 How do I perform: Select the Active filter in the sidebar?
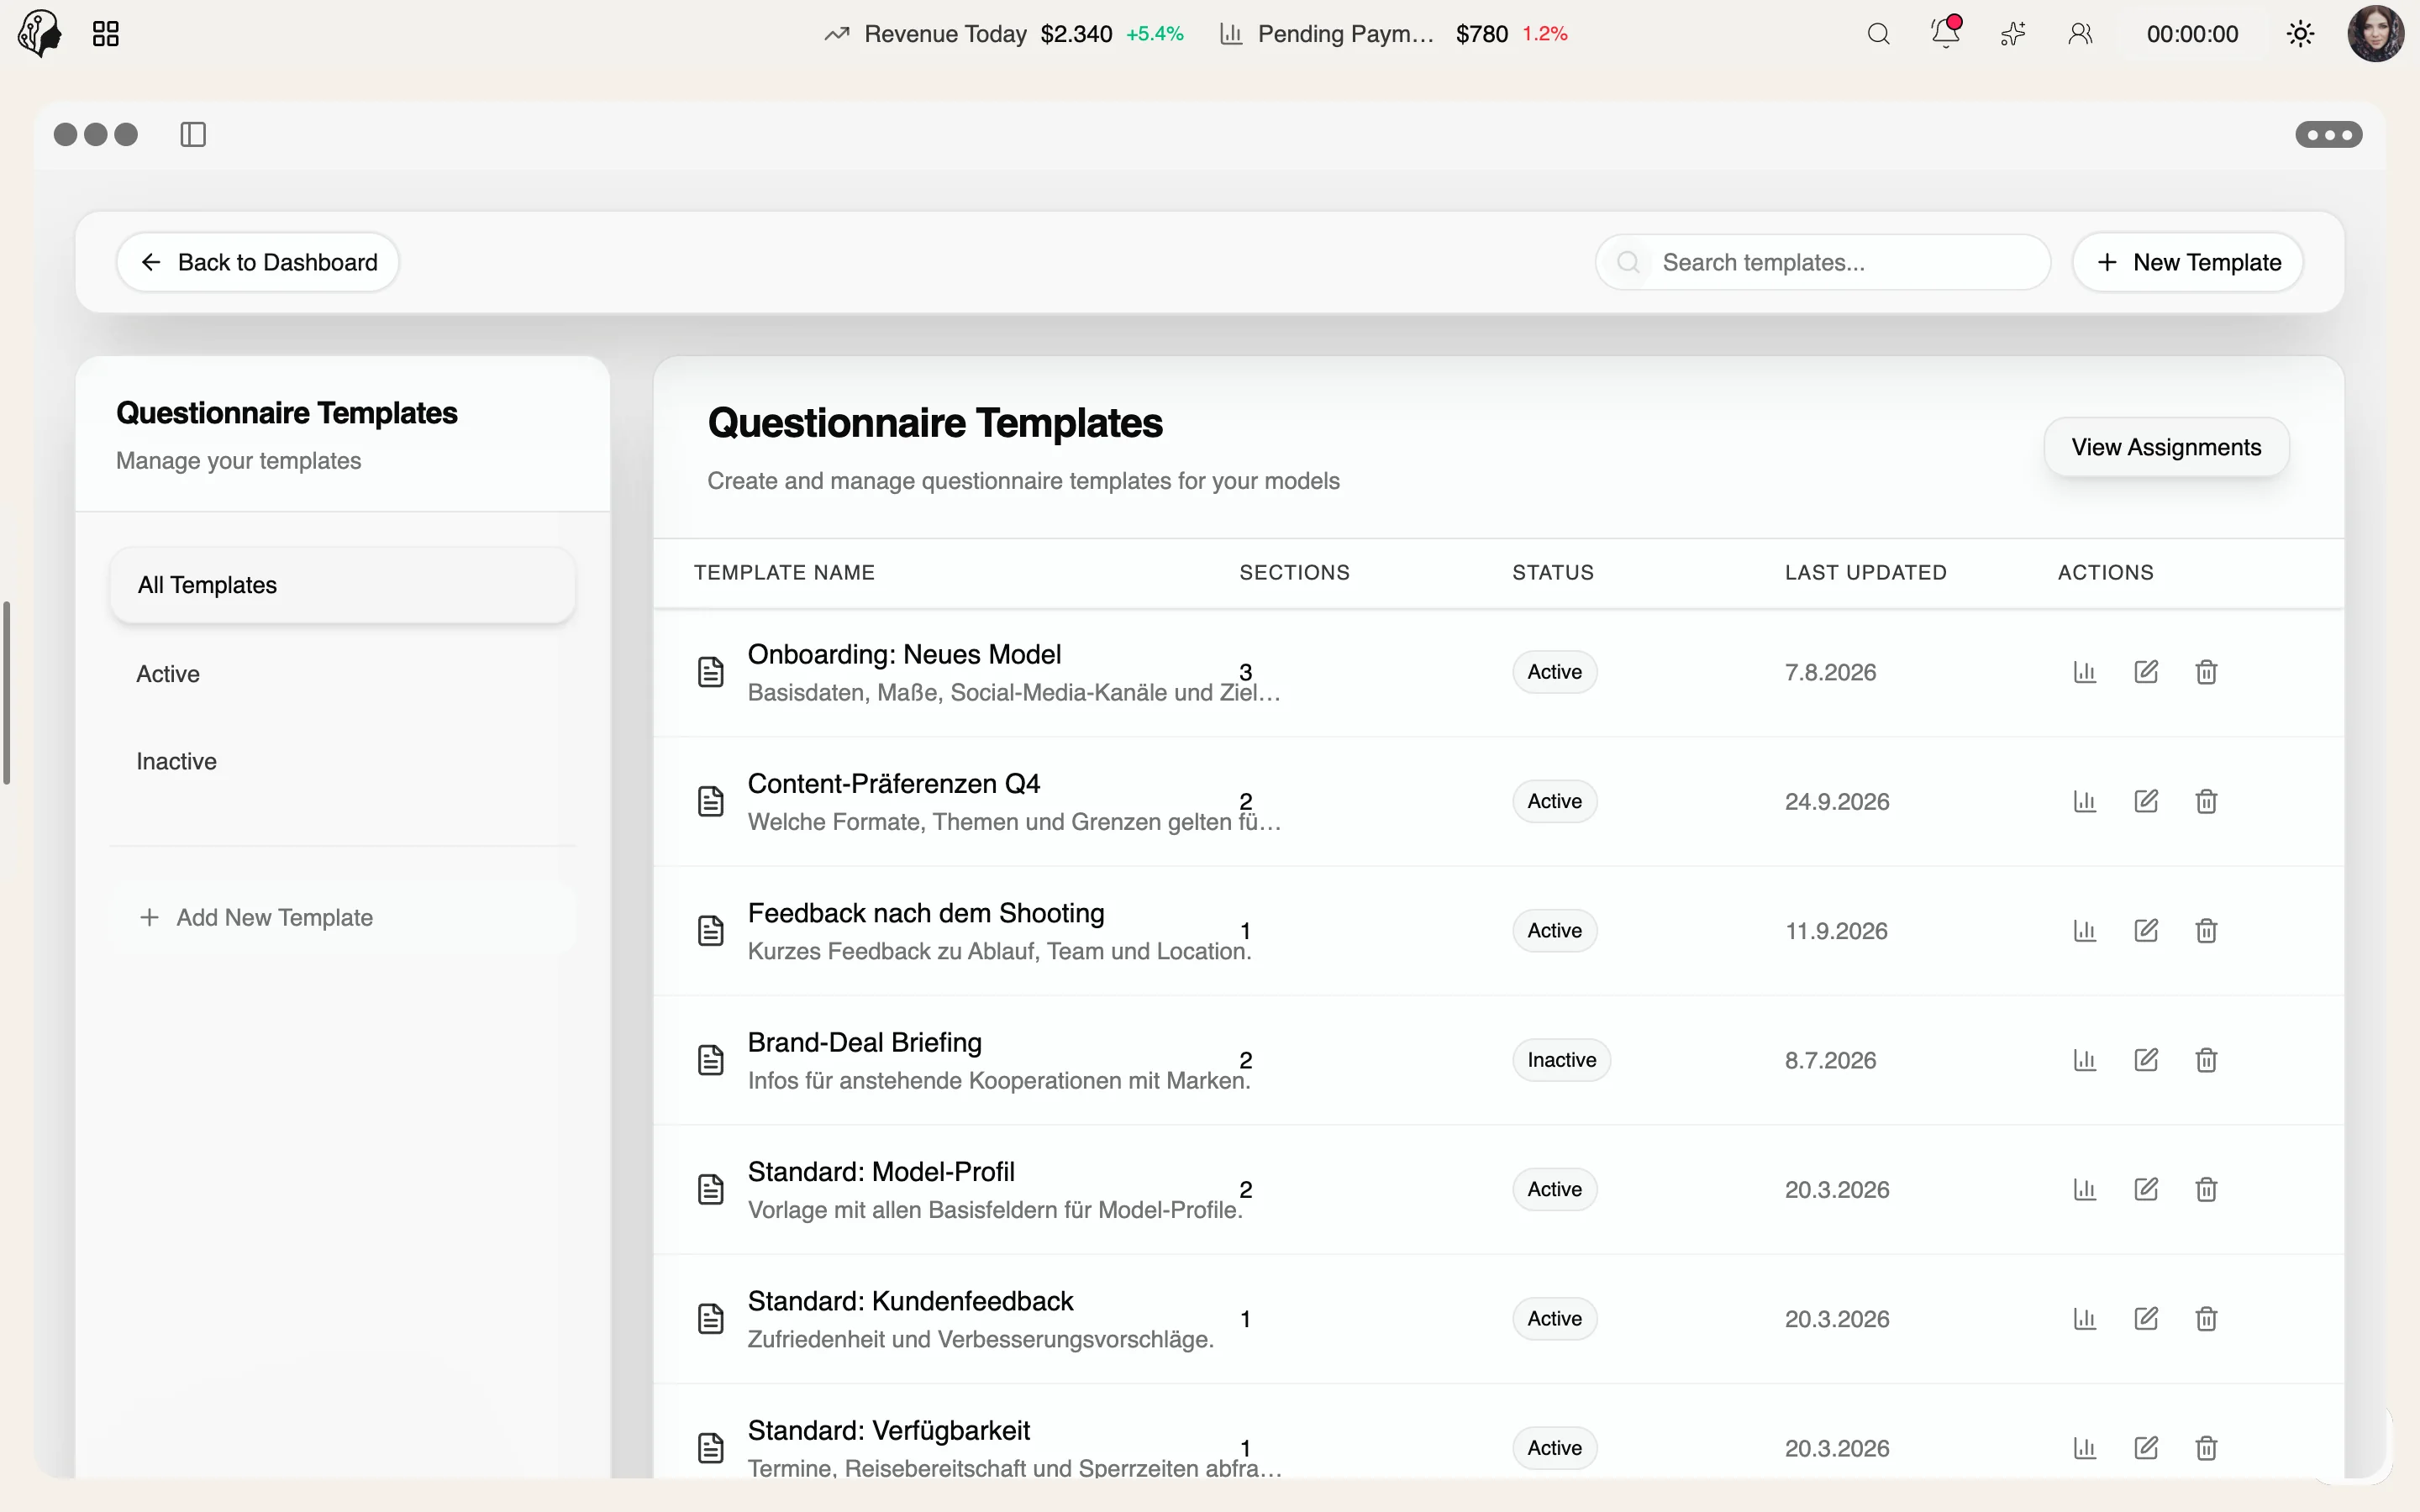tap(343, 674)
